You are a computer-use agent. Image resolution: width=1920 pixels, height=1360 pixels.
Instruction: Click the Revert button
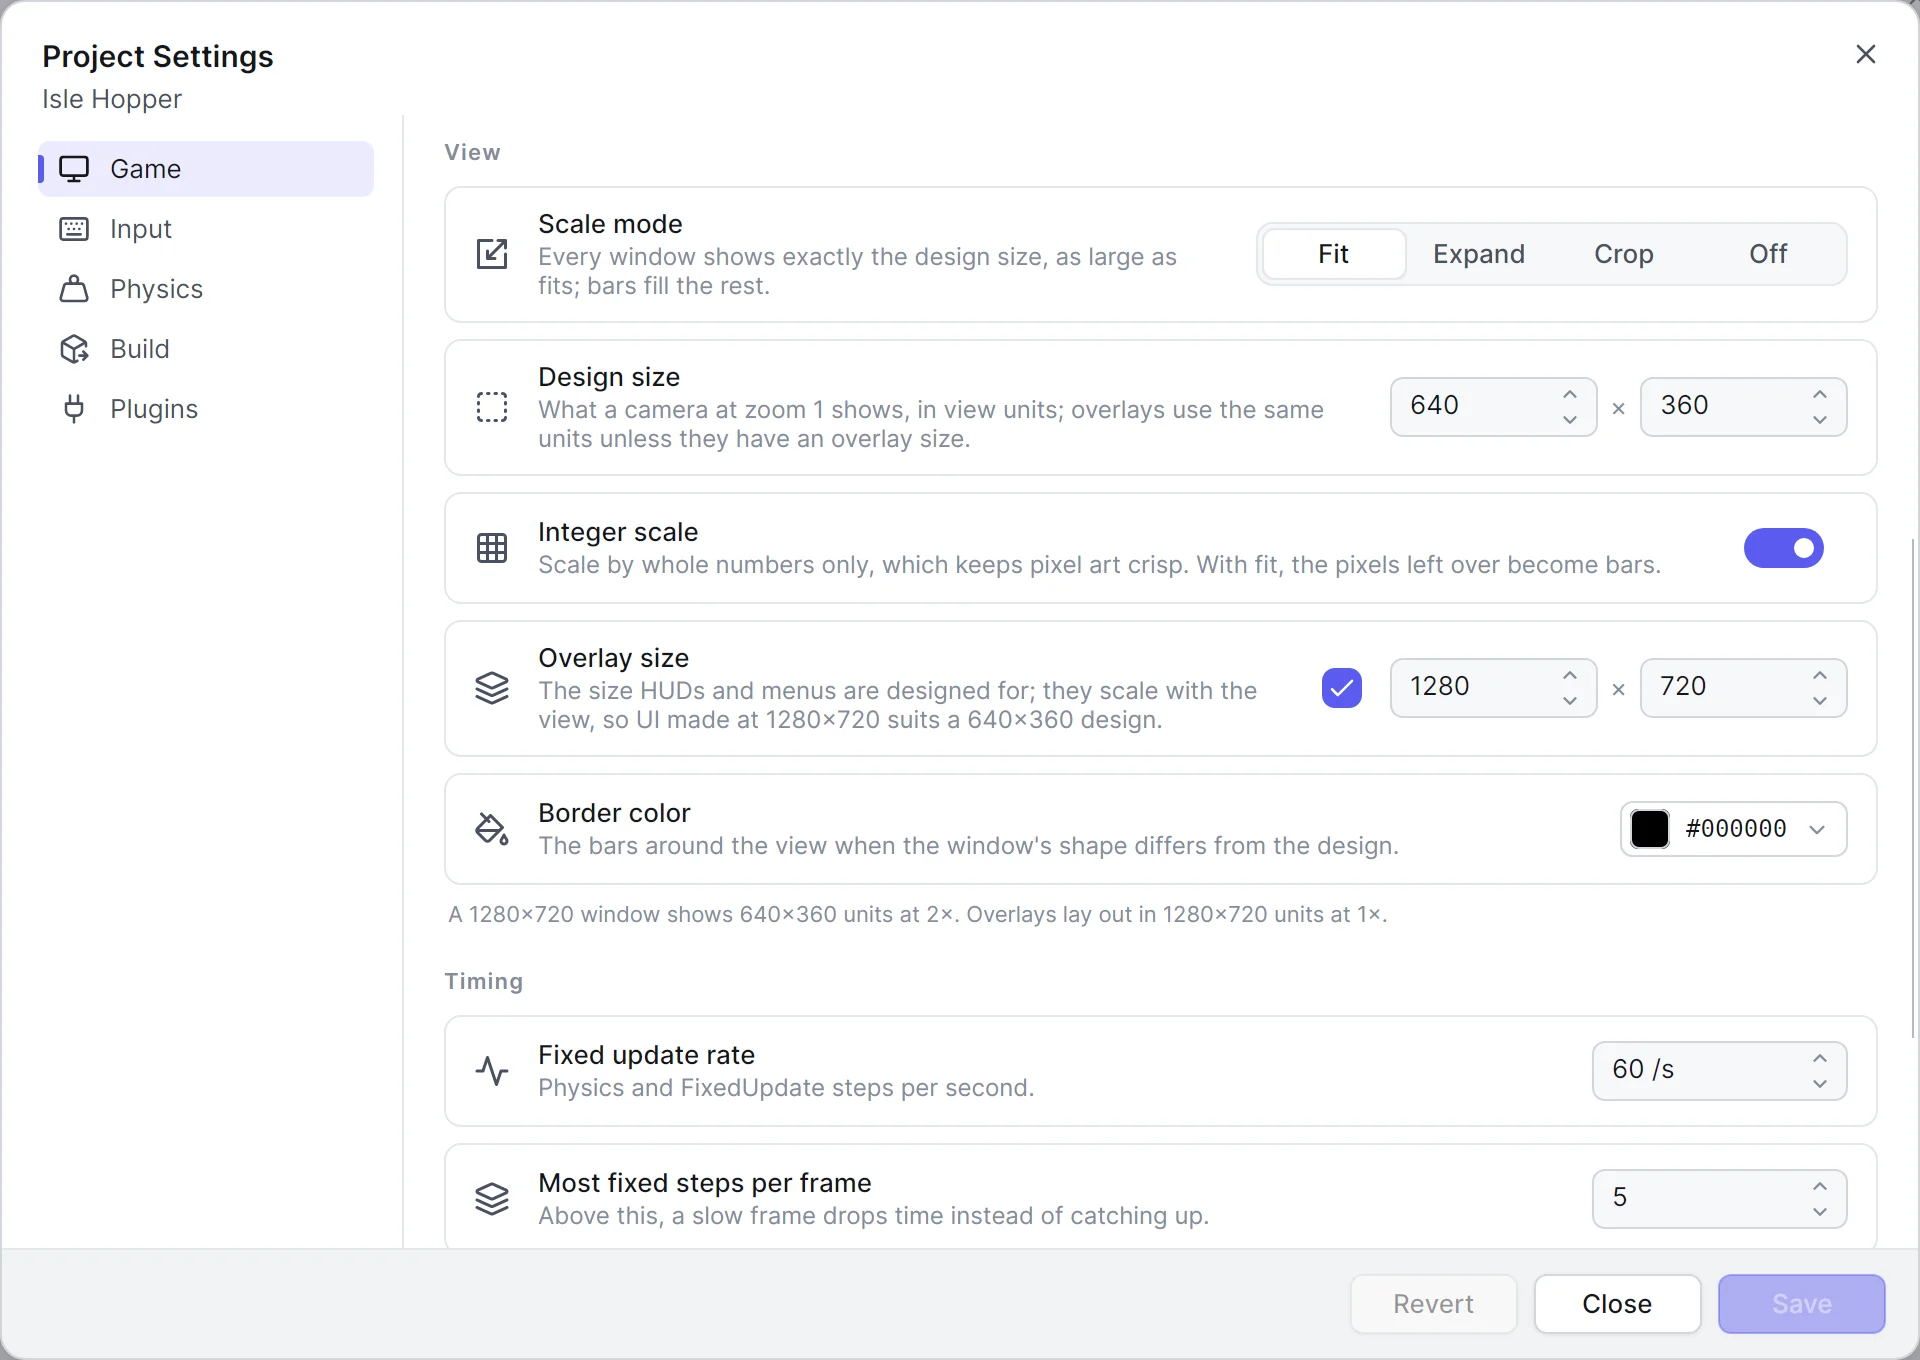coord(1434,1304)
